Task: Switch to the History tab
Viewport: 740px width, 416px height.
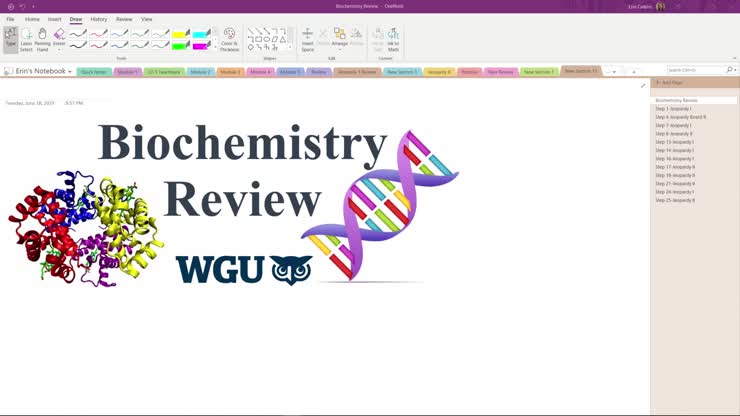Action: tap(99, 19)
